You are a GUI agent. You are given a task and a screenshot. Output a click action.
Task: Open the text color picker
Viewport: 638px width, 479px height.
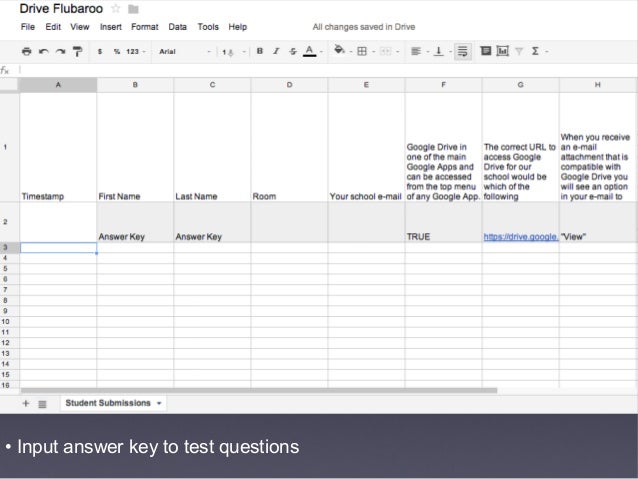pos(309,49)
